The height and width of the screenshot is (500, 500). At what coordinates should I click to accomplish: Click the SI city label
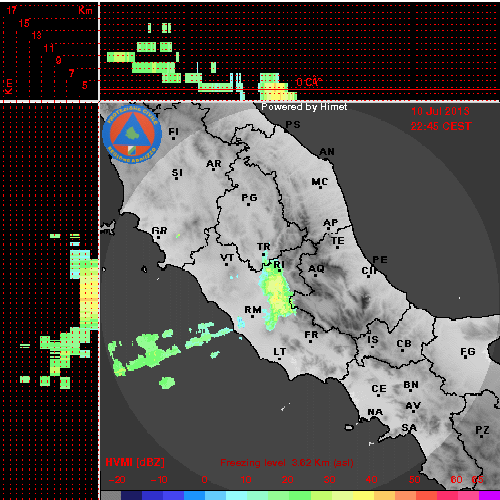(x=177, y=173)
